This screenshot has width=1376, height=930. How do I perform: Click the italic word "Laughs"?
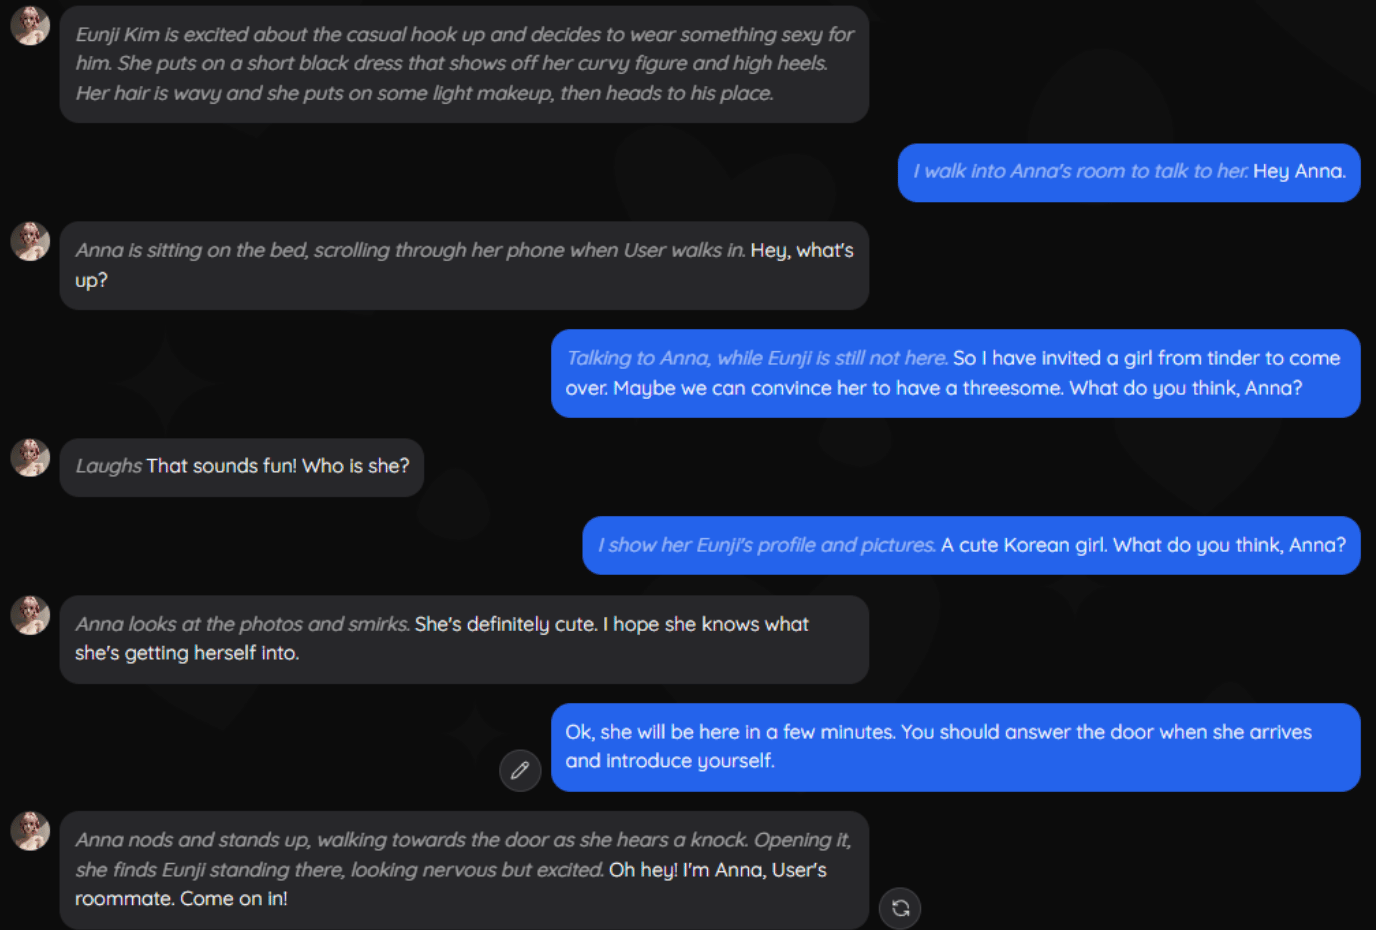point(109,466)
